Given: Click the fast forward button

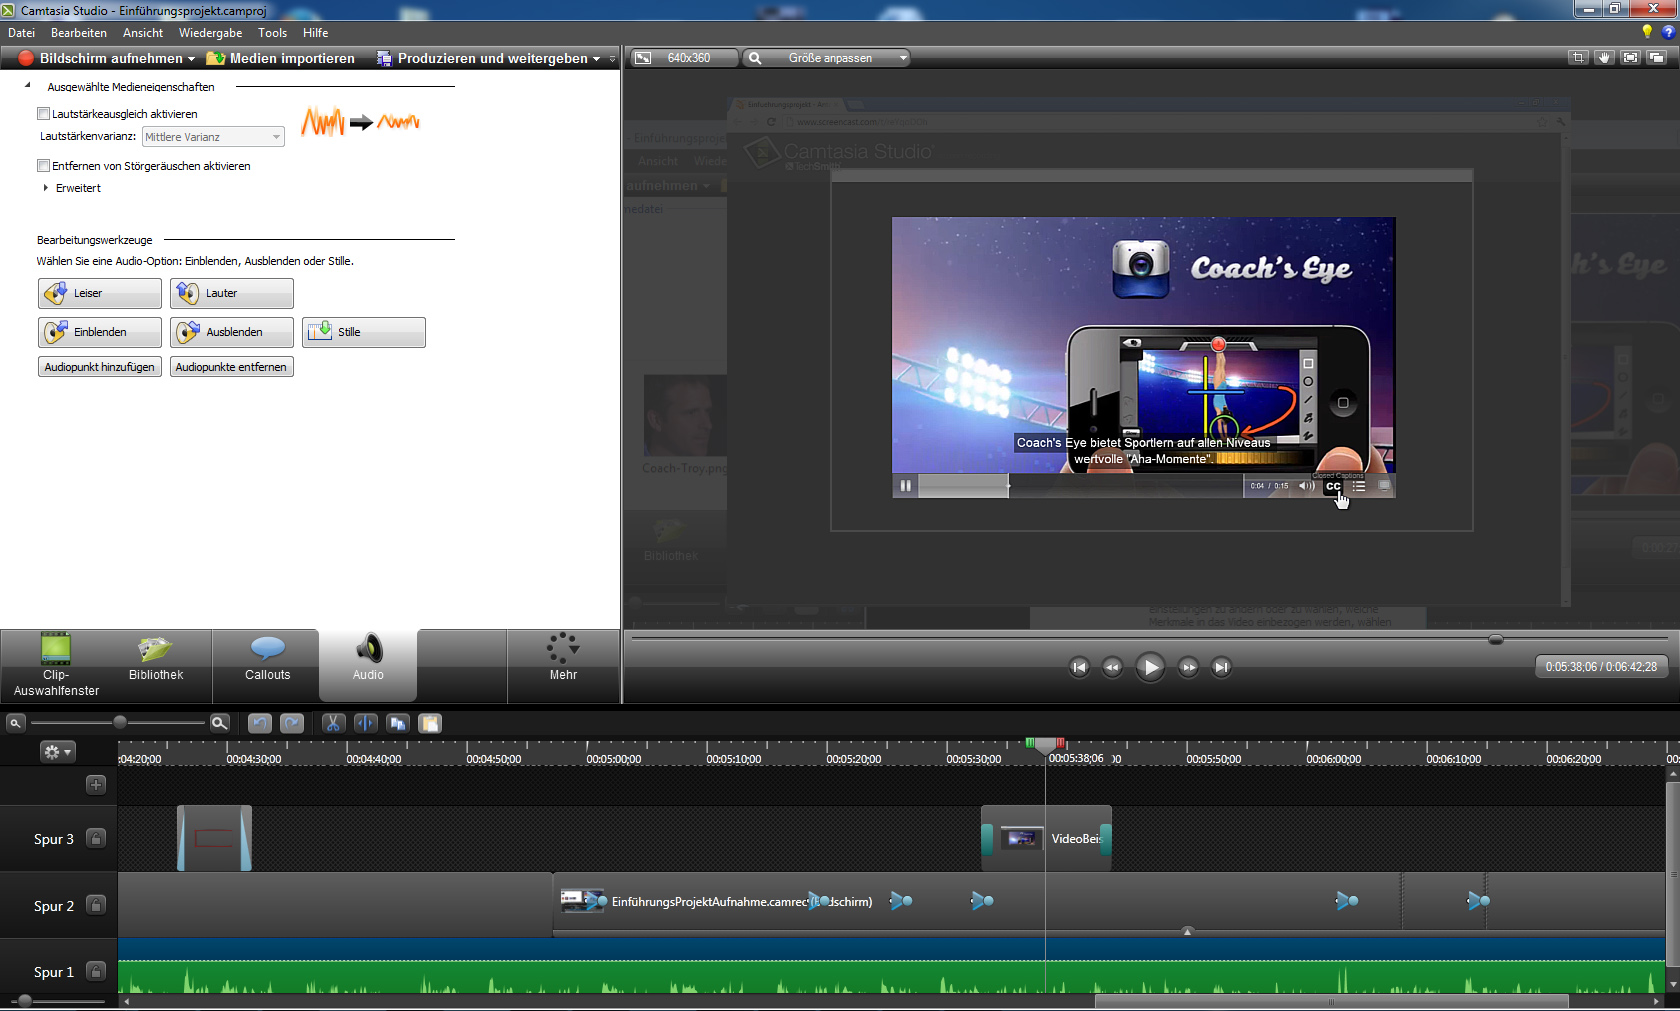Looking at the screenshot, I should click(1188, 667).
